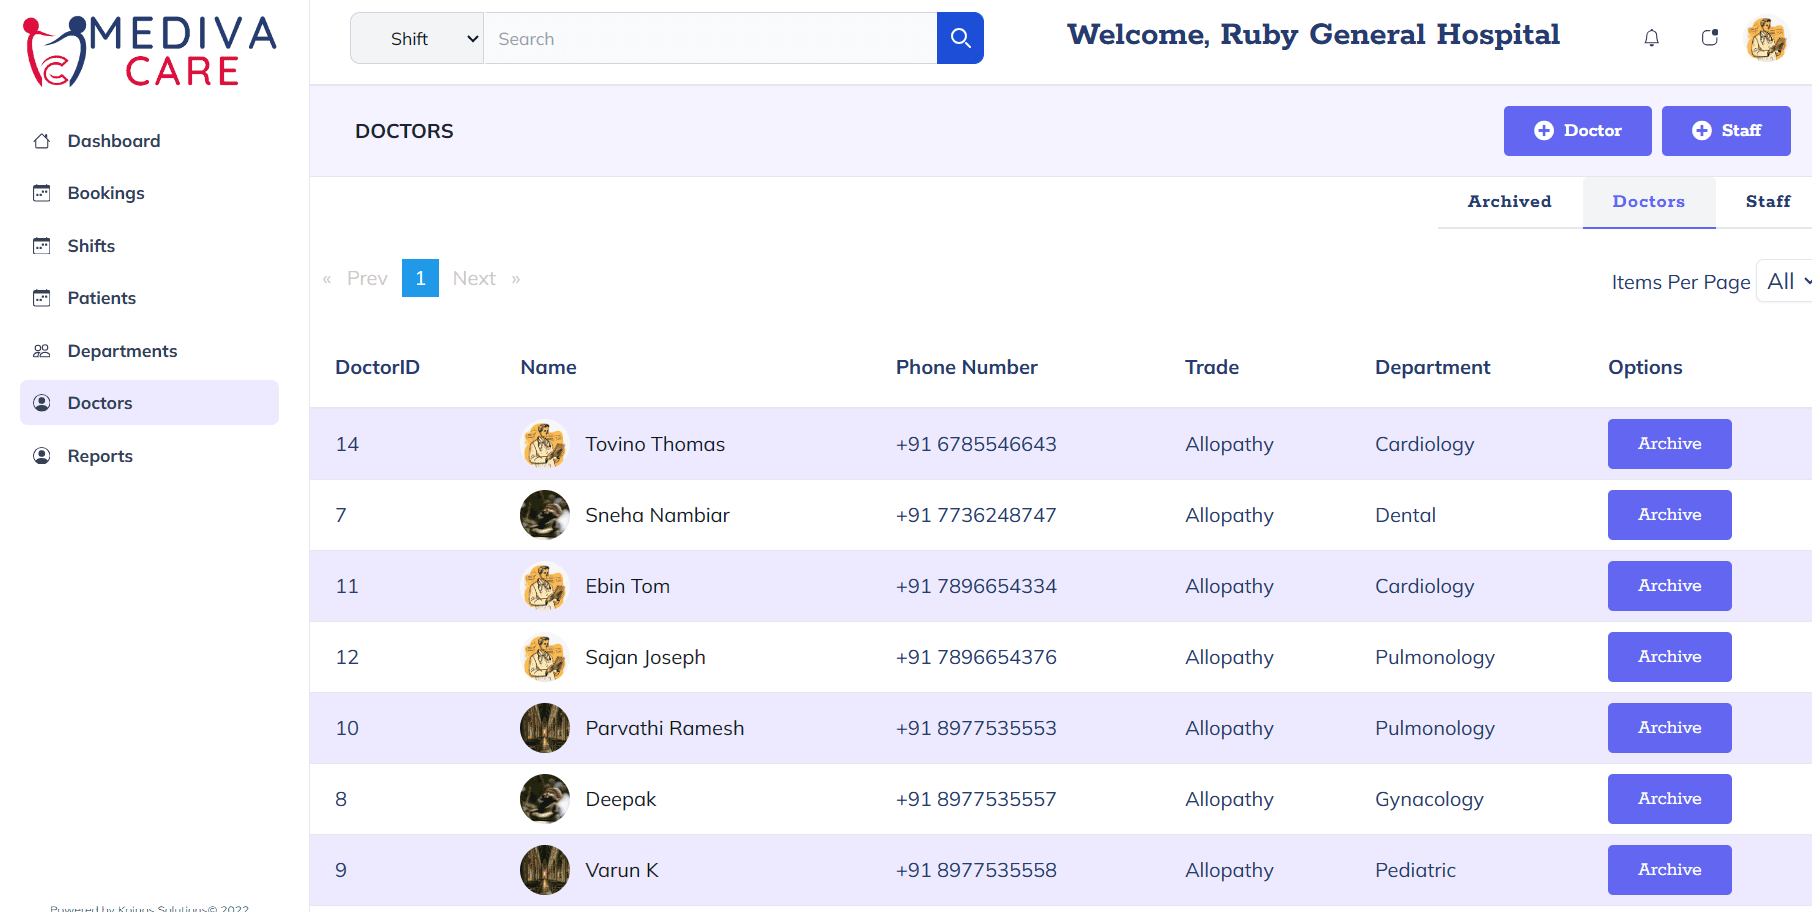This screenshot has height=912, width=1812.
Task: Click the Departments people icon
Action: (42, 351)
